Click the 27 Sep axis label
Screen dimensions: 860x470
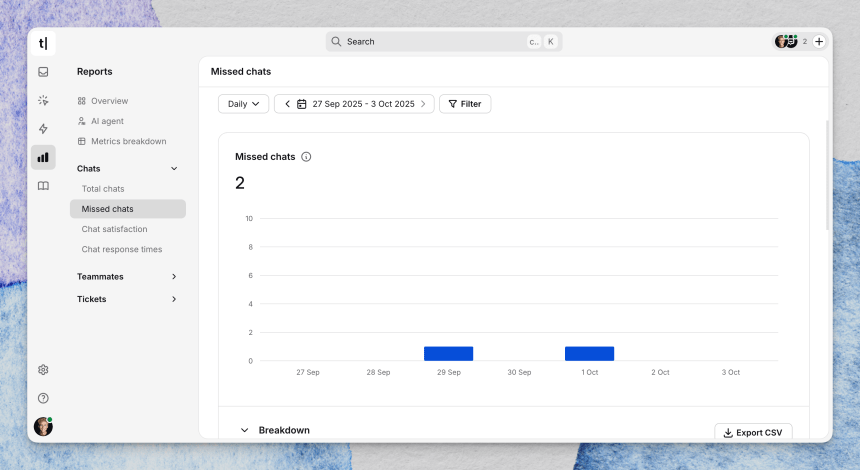coord(308,372)
